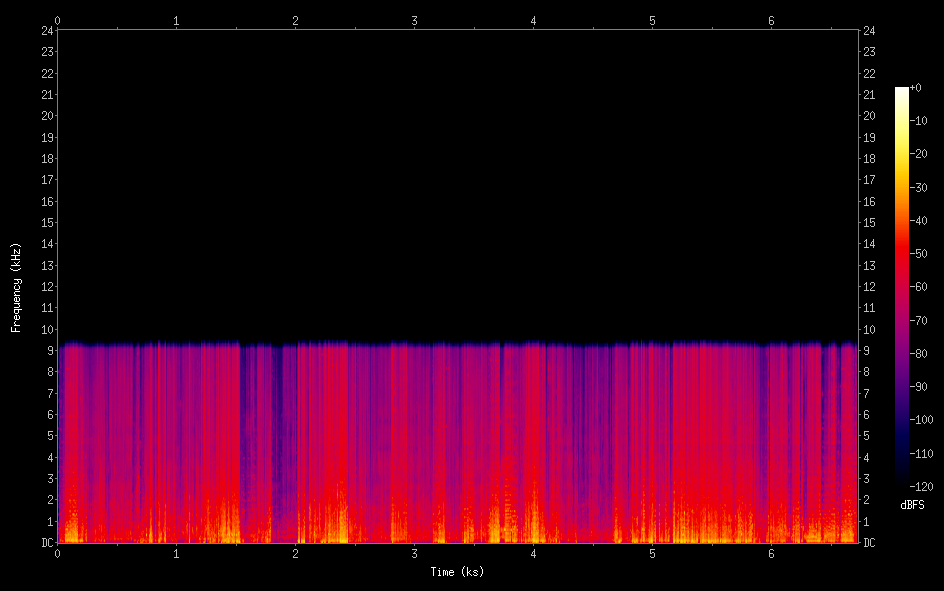The width and height of the screenshot is (944, 591).
Task: Click the Time (ks) axis title
Action: (457, 572)
